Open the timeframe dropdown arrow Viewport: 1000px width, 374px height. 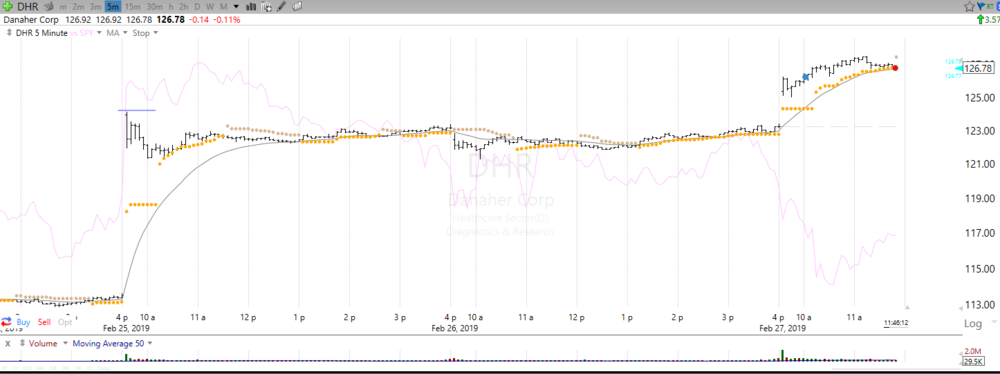(236, 7)
